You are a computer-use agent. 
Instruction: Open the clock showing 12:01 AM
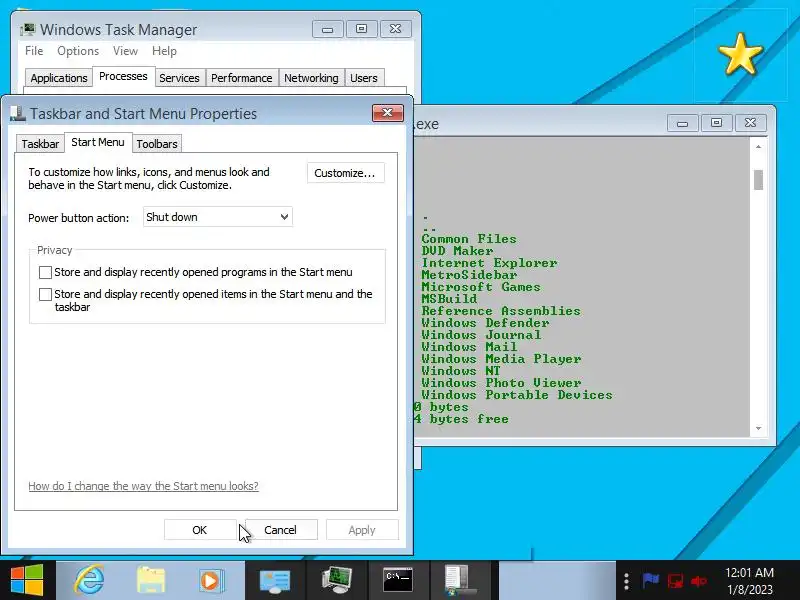pos(749,581)
